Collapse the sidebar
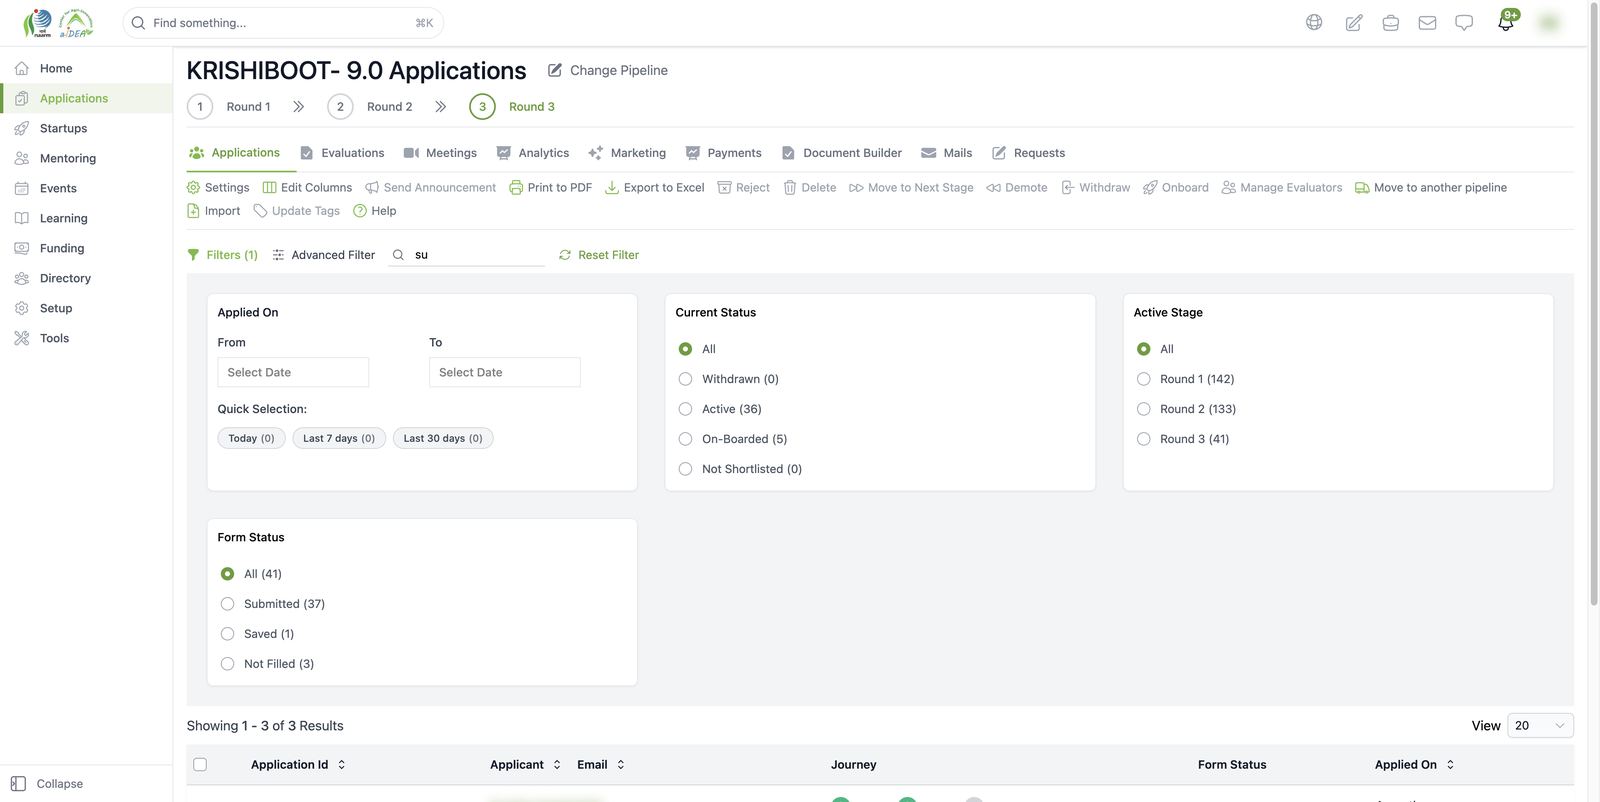The width and height of the screenshot is (1600, 802). (47, 784)
